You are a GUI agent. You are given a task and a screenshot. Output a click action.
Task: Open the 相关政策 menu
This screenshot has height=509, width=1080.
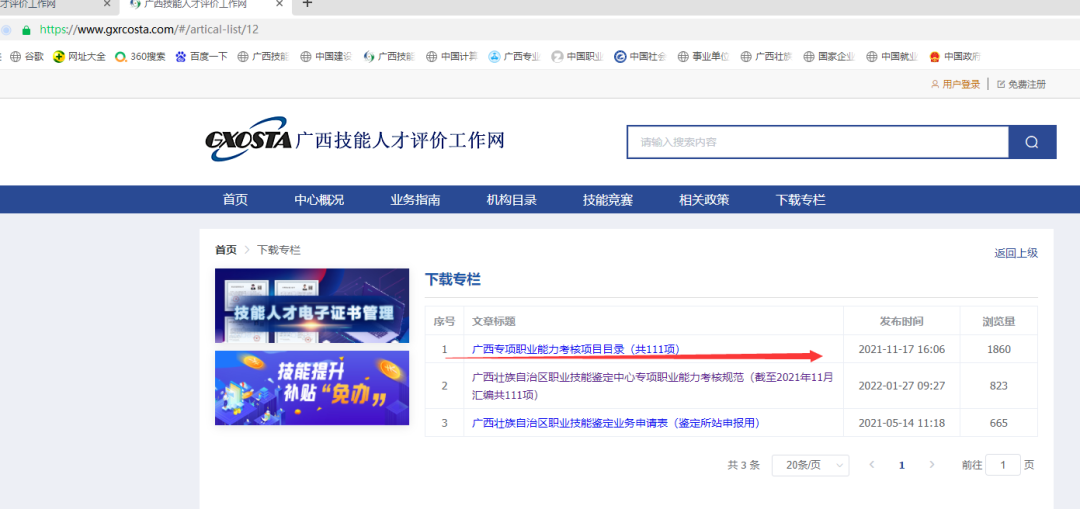[x=704, y=200]
